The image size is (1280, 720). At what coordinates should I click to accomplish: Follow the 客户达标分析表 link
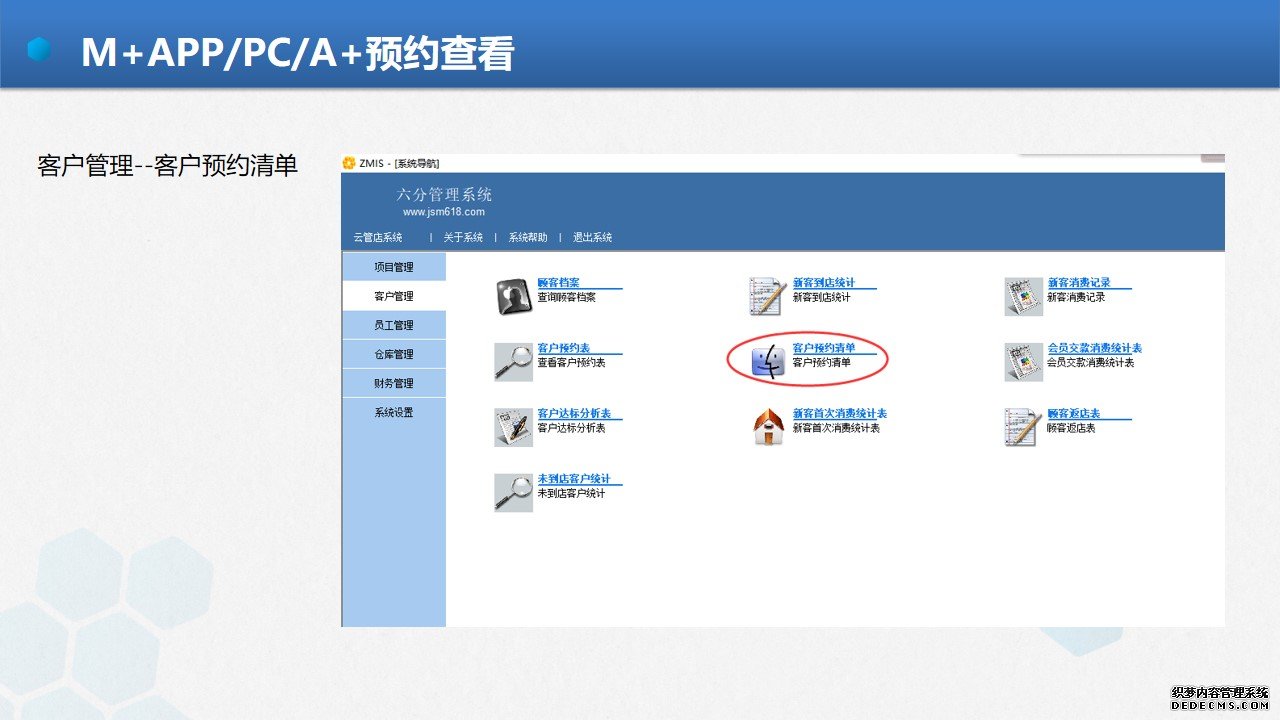pyautogui.click(x=574, y=414)
